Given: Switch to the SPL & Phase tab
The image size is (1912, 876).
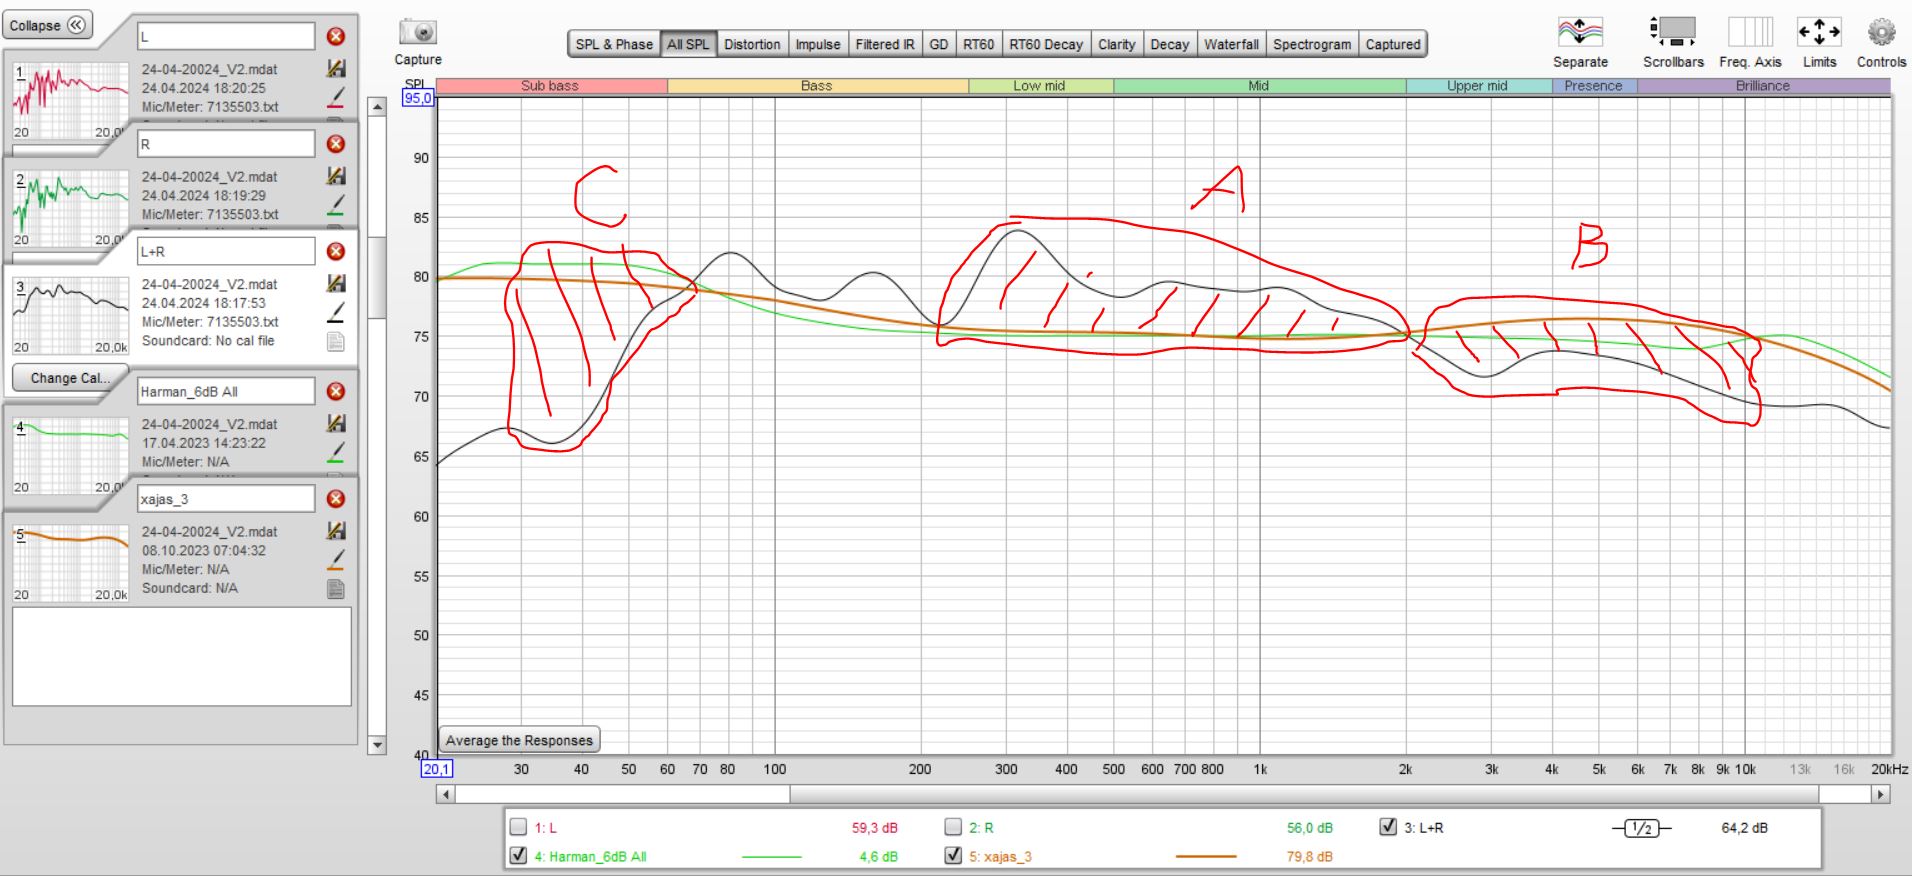Looking at the screenshot, I should tap(614, 44).
